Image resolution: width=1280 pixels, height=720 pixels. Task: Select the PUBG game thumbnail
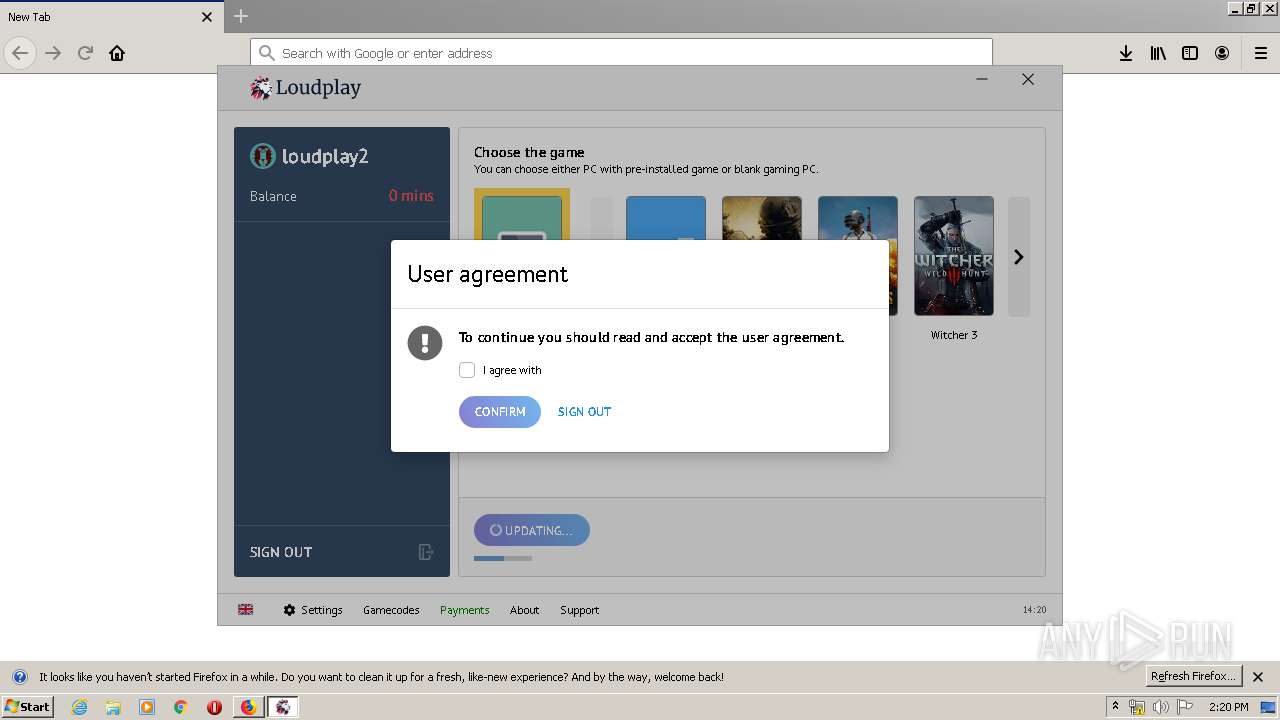(858, 218)
